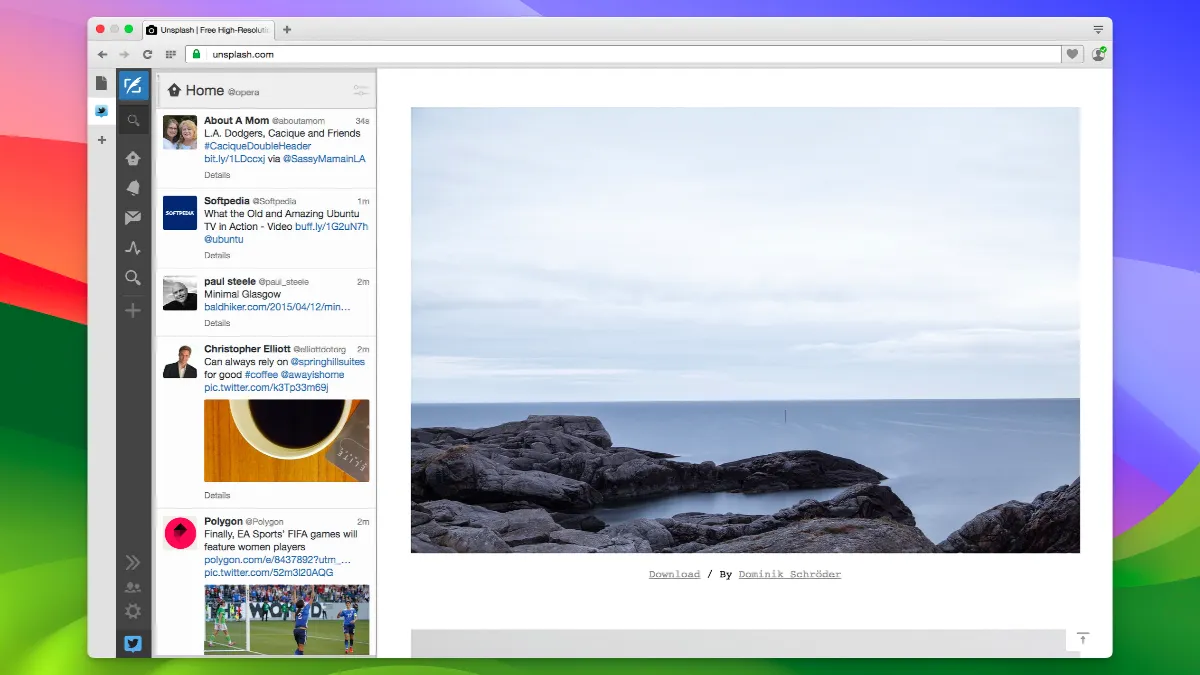Click the scroll-to-top arrow button
The width and height of the screenshot is (1200, 675).
(1082, 639)
